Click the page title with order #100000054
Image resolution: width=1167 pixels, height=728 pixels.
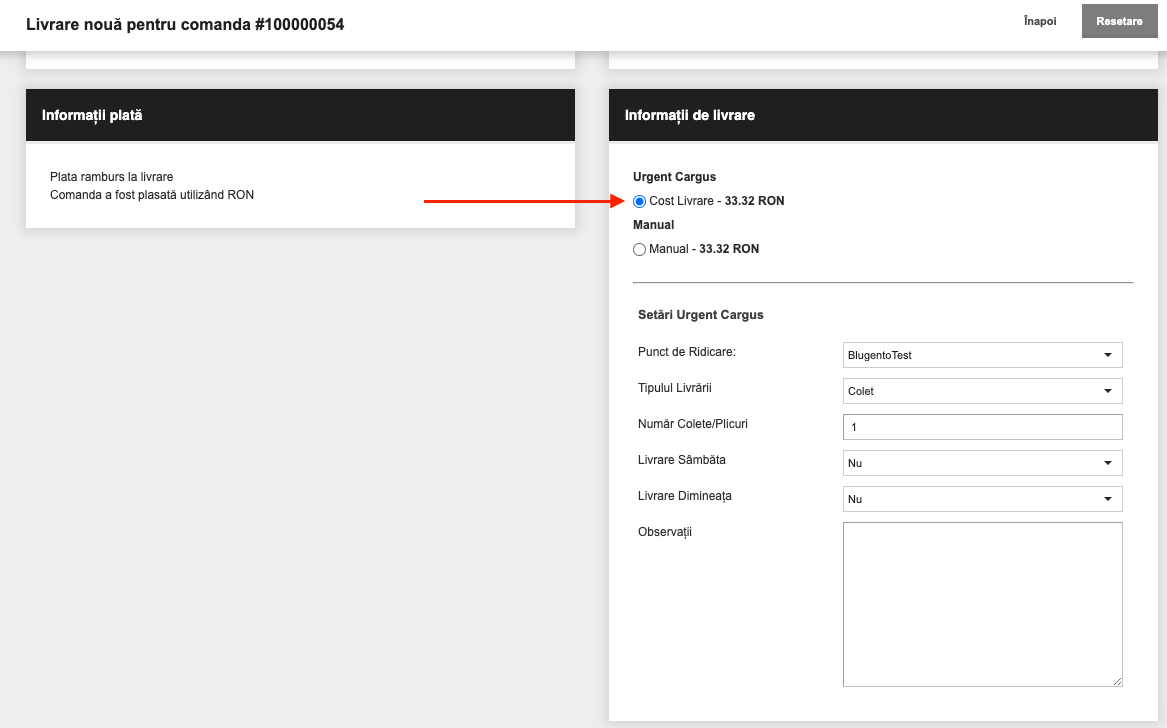click(185, 25)
